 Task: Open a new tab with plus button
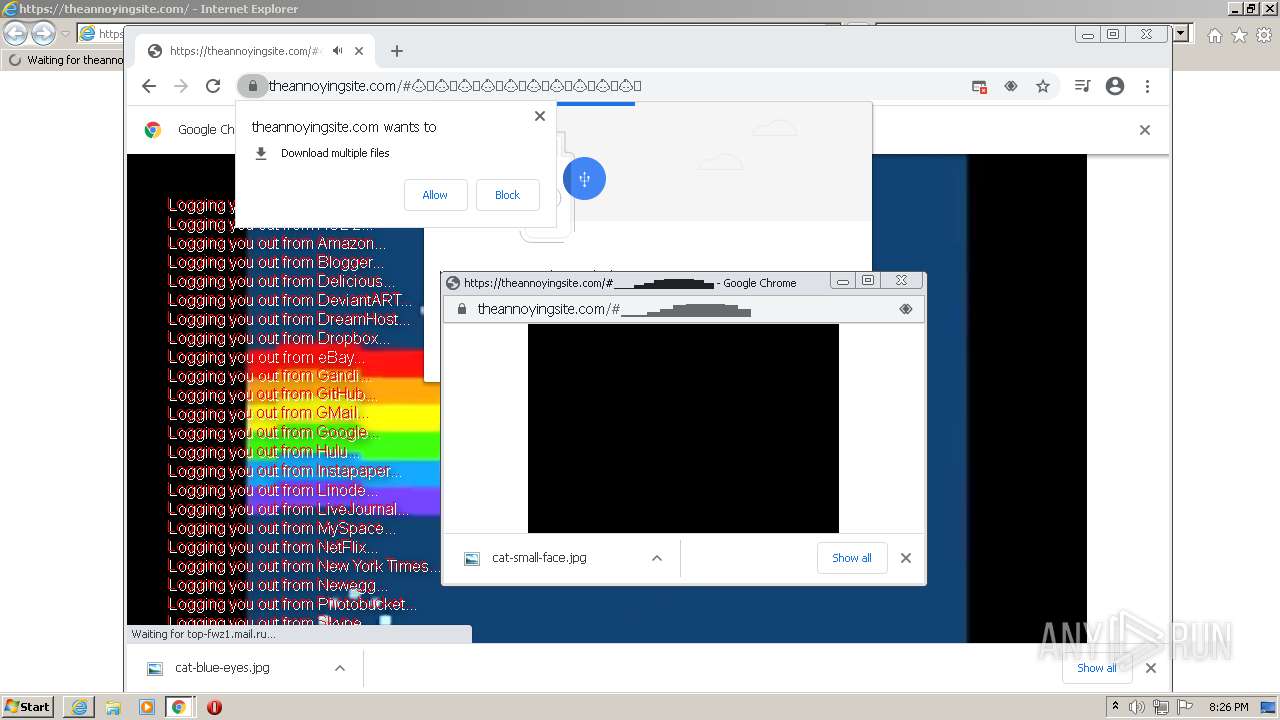397,51
